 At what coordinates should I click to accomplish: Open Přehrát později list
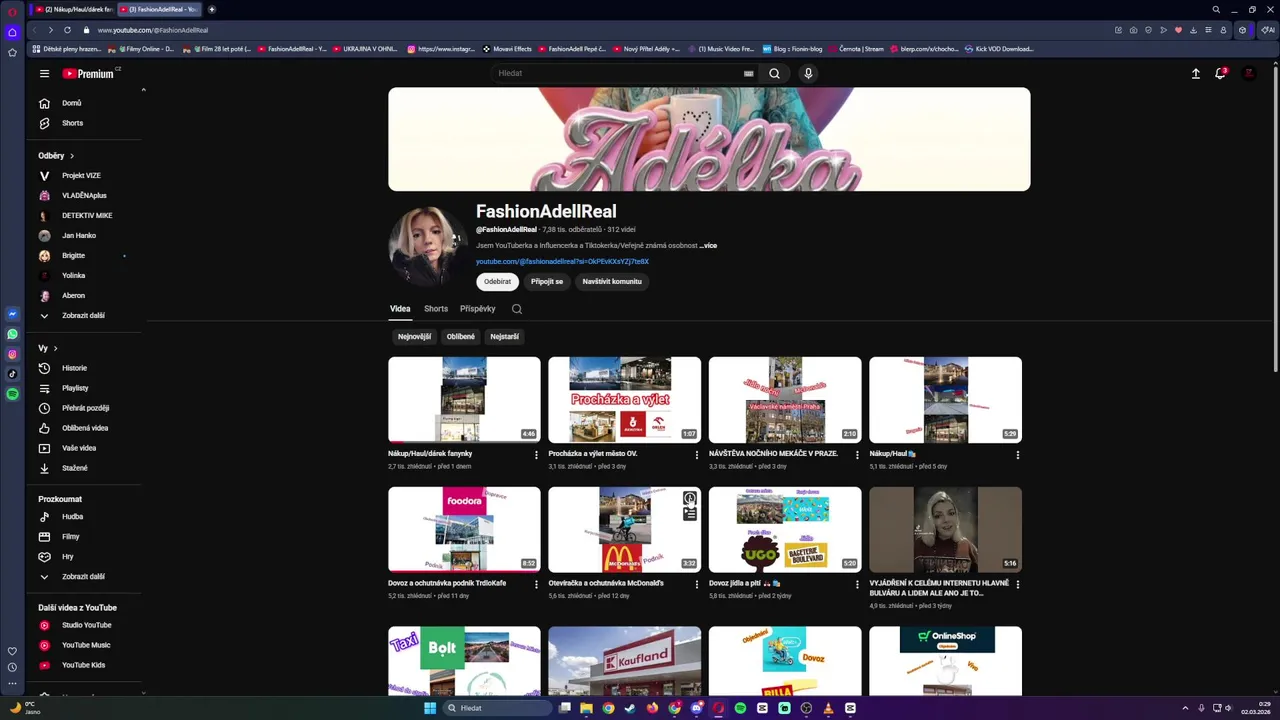(84, 408)
